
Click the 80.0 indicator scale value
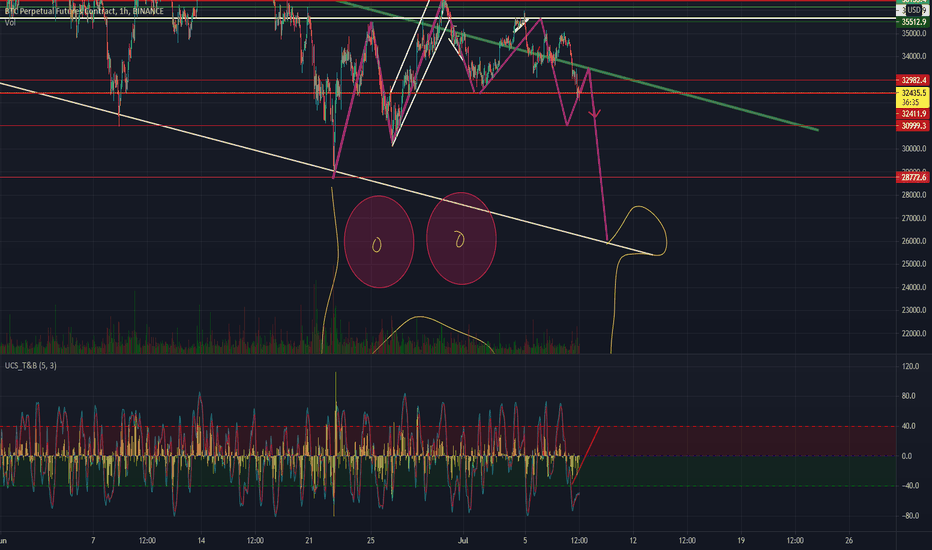908,396
